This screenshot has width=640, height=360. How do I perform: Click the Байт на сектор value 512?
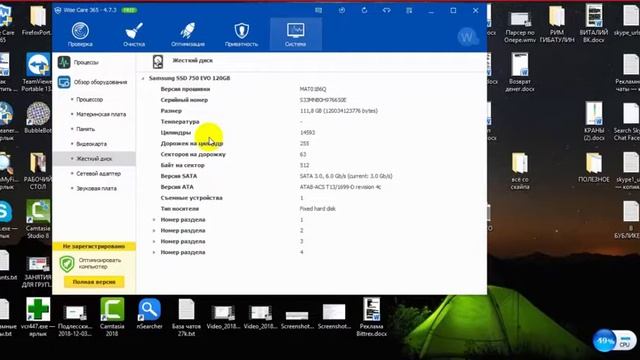pos(304,165)
